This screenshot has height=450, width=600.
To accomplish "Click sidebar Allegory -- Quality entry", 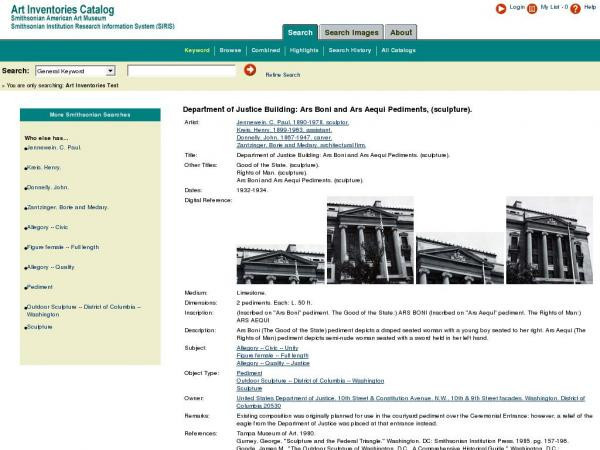I will [51, 267].
